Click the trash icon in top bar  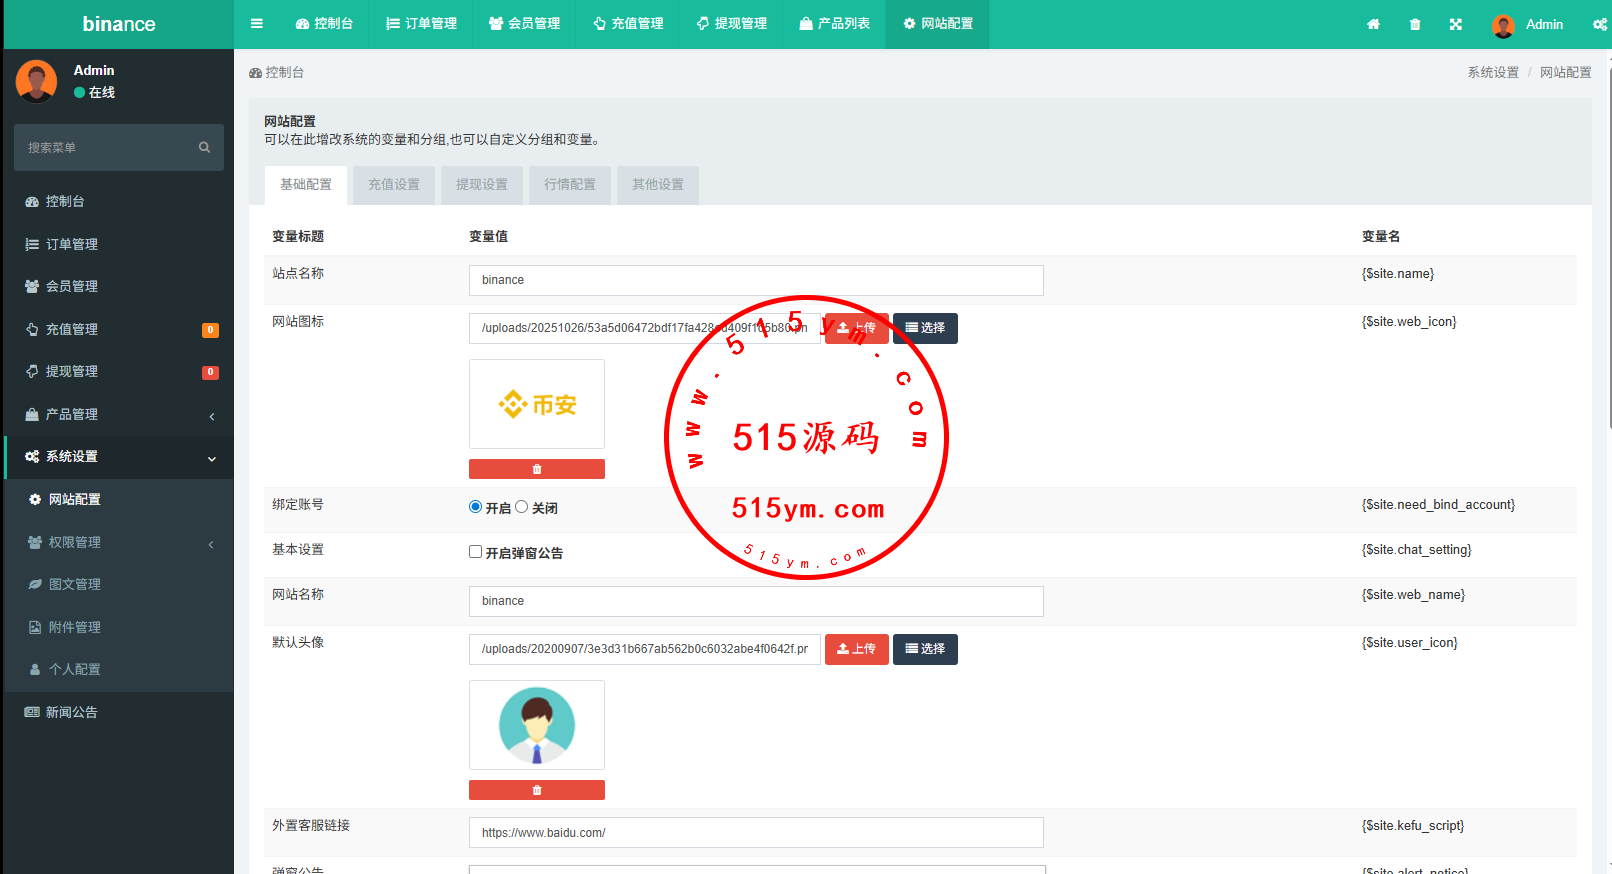1415,25
